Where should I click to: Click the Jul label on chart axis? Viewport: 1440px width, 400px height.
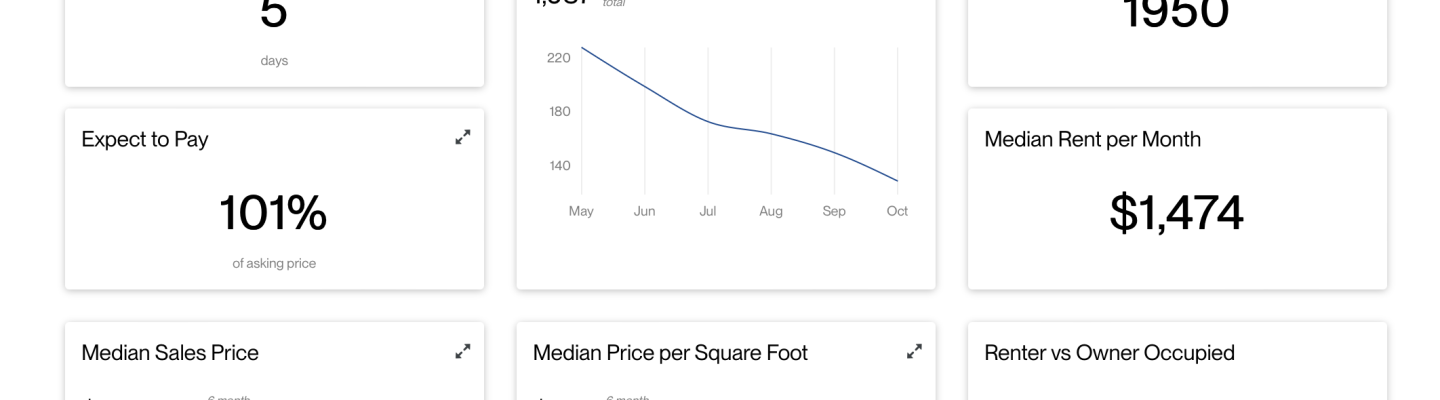click(x=708, y=211)
